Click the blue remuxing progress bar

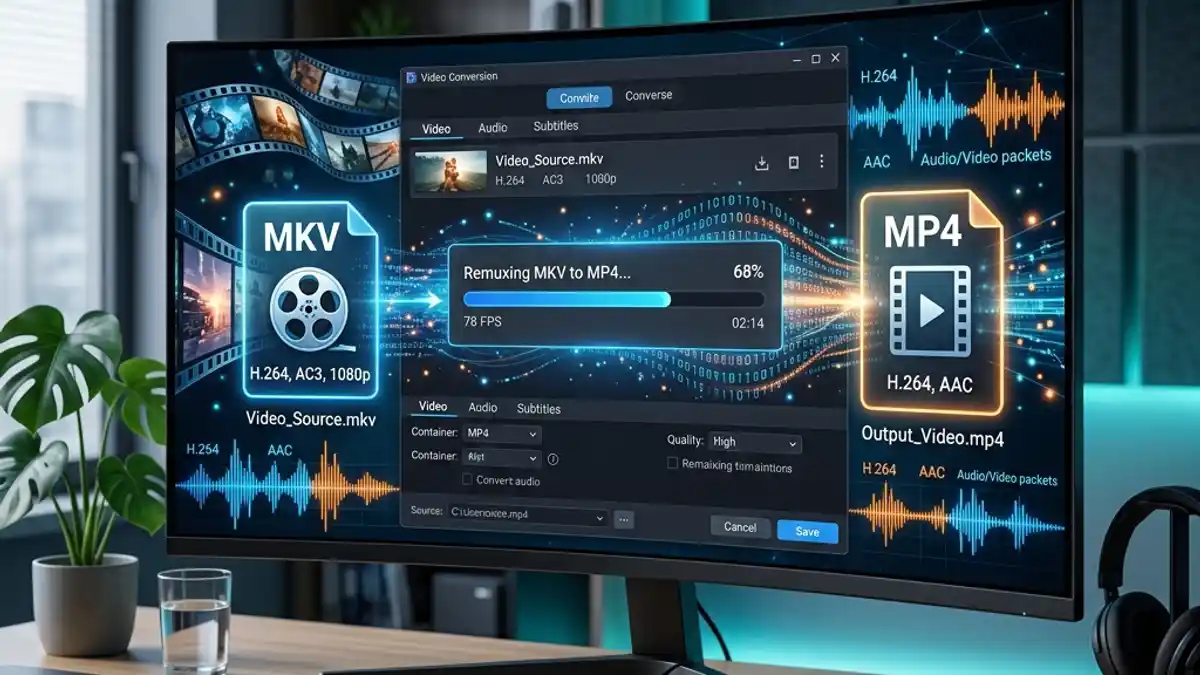(x=567, y=299)
